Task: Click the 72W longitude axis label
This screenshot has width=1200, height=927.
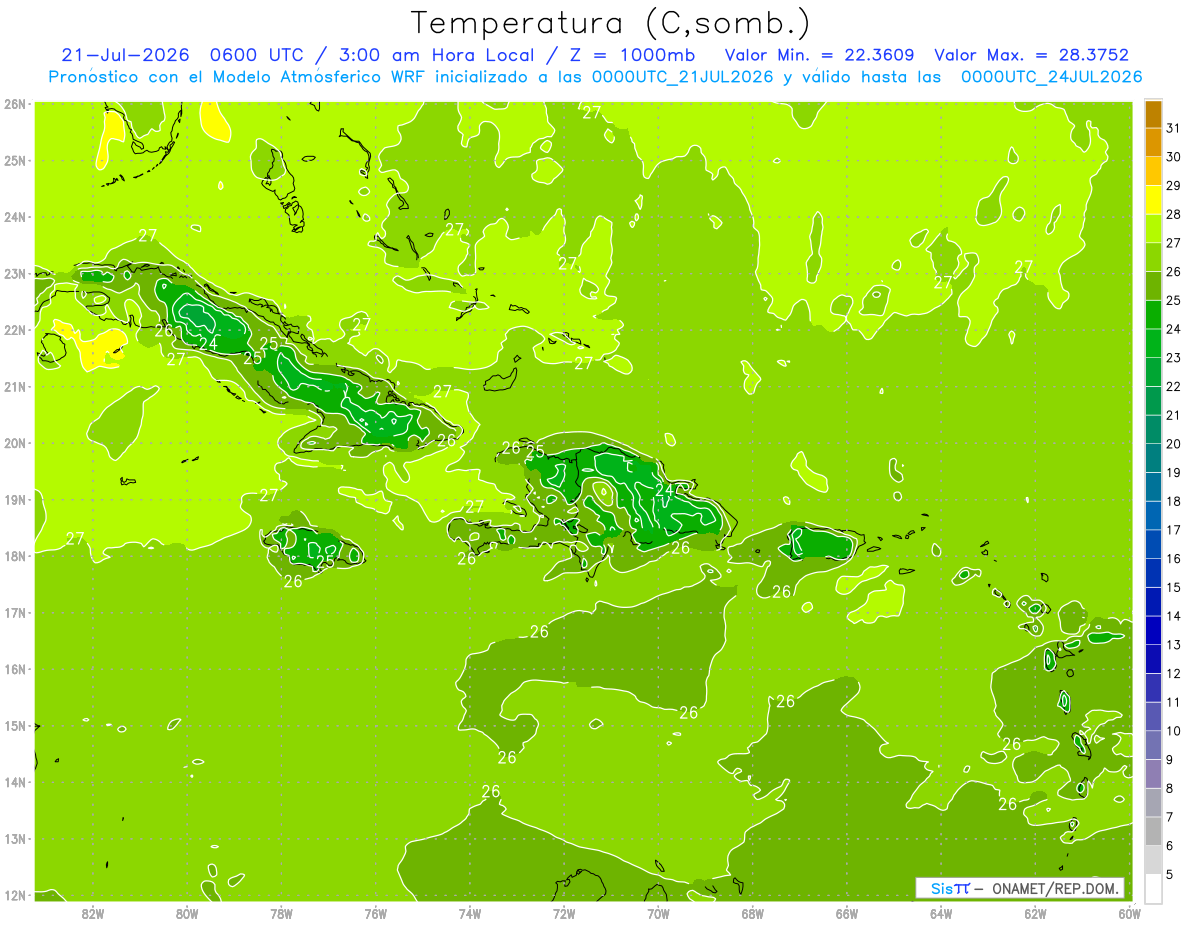Action: (564, 913)
